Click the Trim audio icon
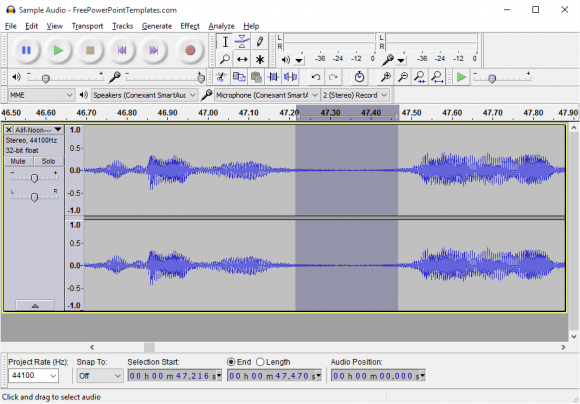Viewport: 580px width, 404px height. point(273,77)
